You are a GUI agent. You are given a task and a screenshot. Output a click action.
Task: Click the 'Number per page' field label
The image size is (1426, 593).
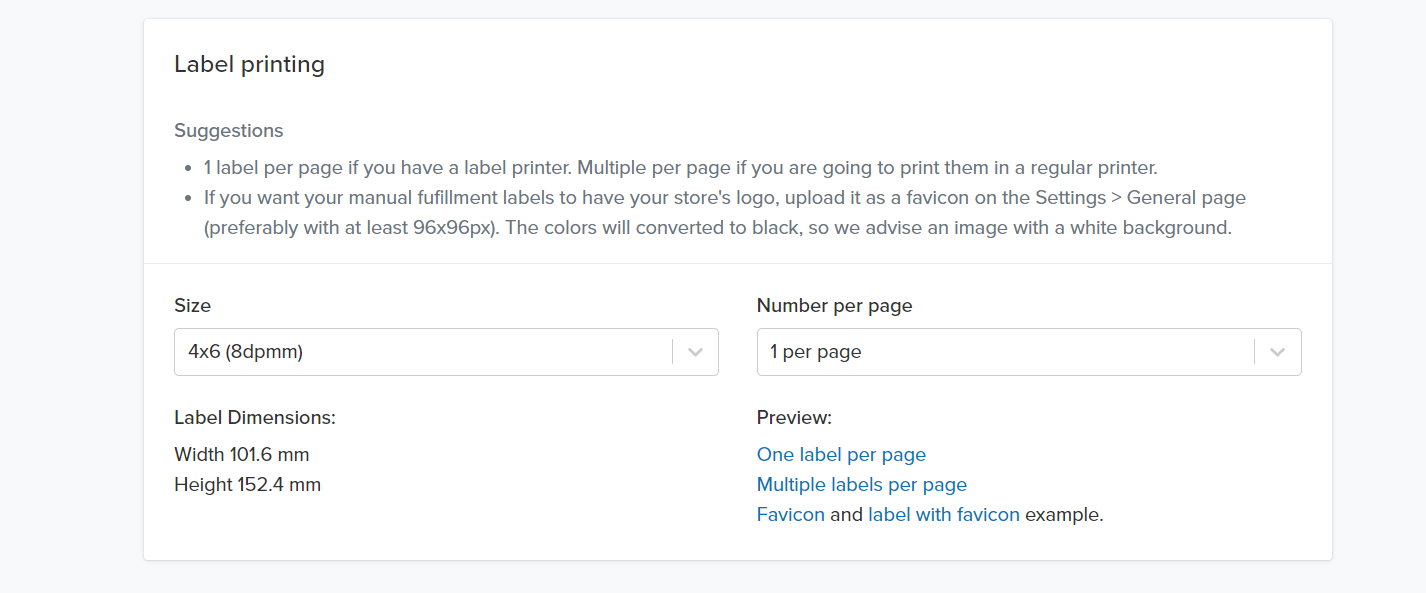point(834,306)
